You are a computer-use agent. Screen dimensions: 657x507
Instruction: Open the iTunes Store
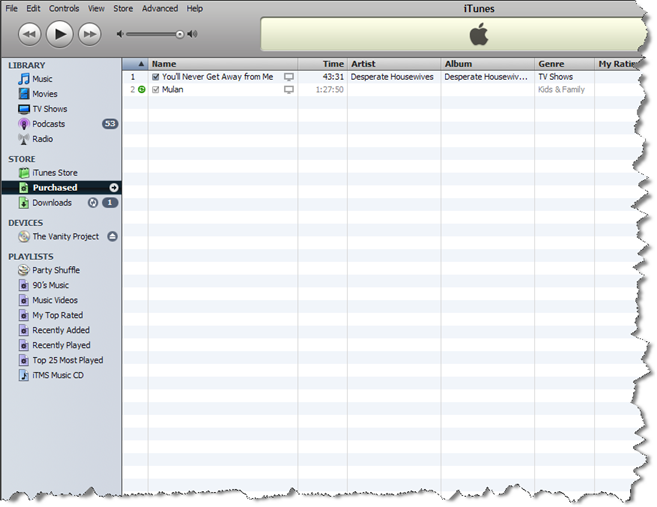[54, 173]
